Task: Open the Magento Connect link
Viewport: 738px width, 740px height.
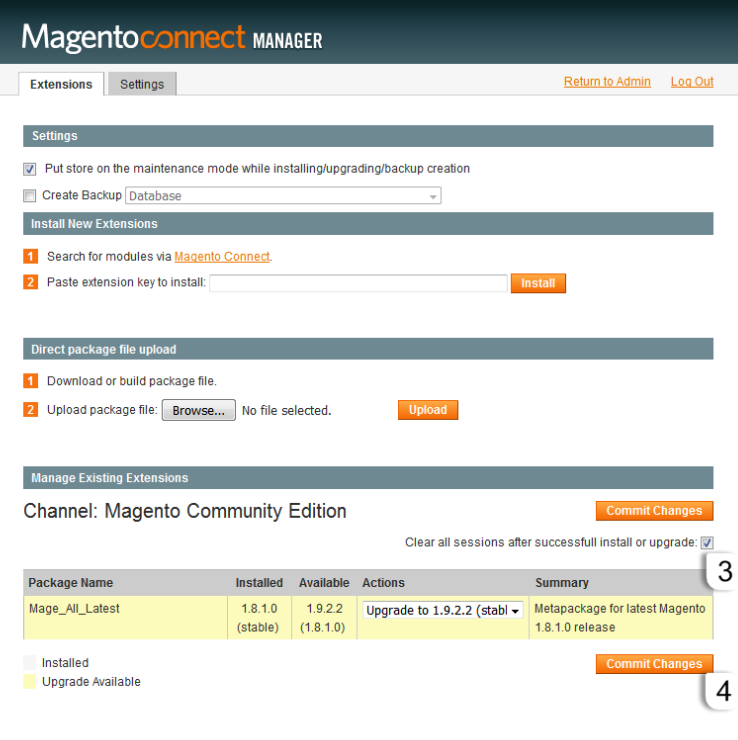Action: coord(222,257)
